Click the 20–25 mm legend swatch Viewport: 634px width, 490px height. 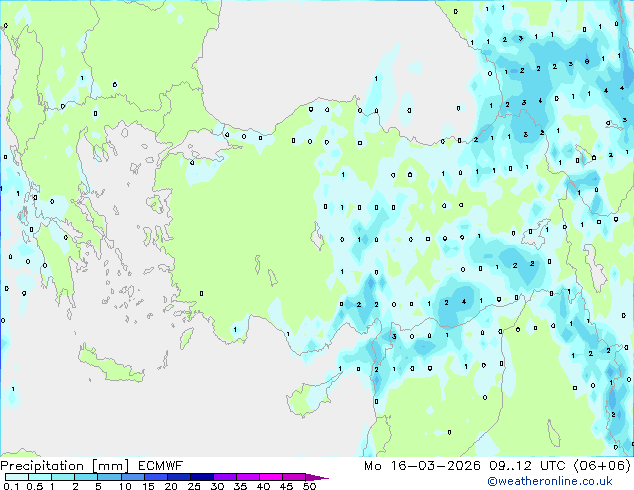(x=178, y=477)
